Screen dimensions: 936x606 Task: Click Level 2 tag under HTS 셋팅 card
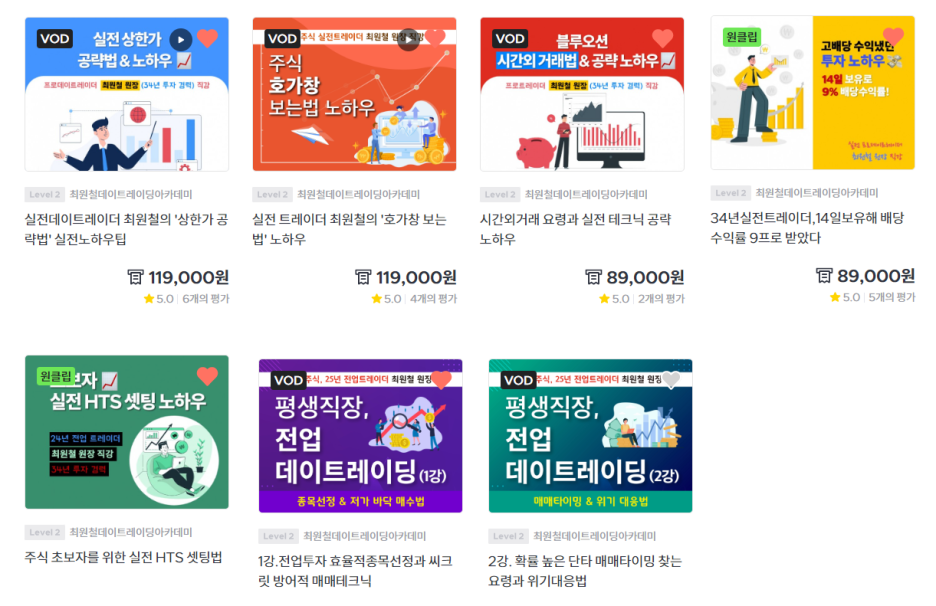click(x=44, y=532)
